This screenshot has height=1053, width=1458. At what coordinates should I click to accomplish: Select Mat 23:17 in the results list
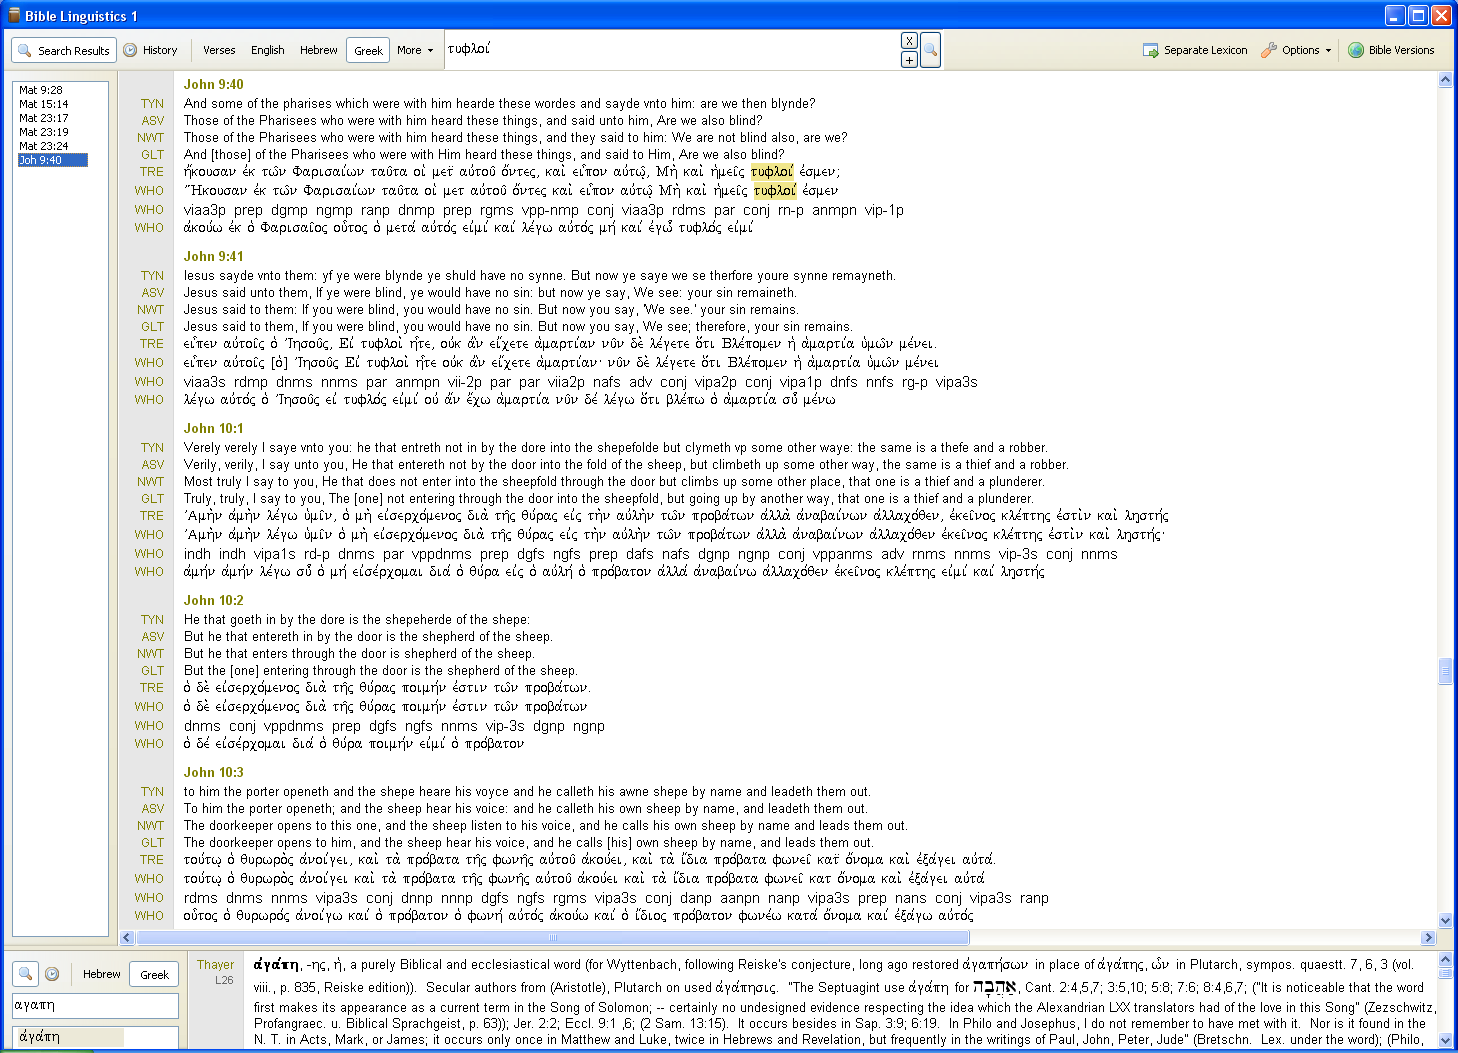pyautogui.click(x=44, y=118)
